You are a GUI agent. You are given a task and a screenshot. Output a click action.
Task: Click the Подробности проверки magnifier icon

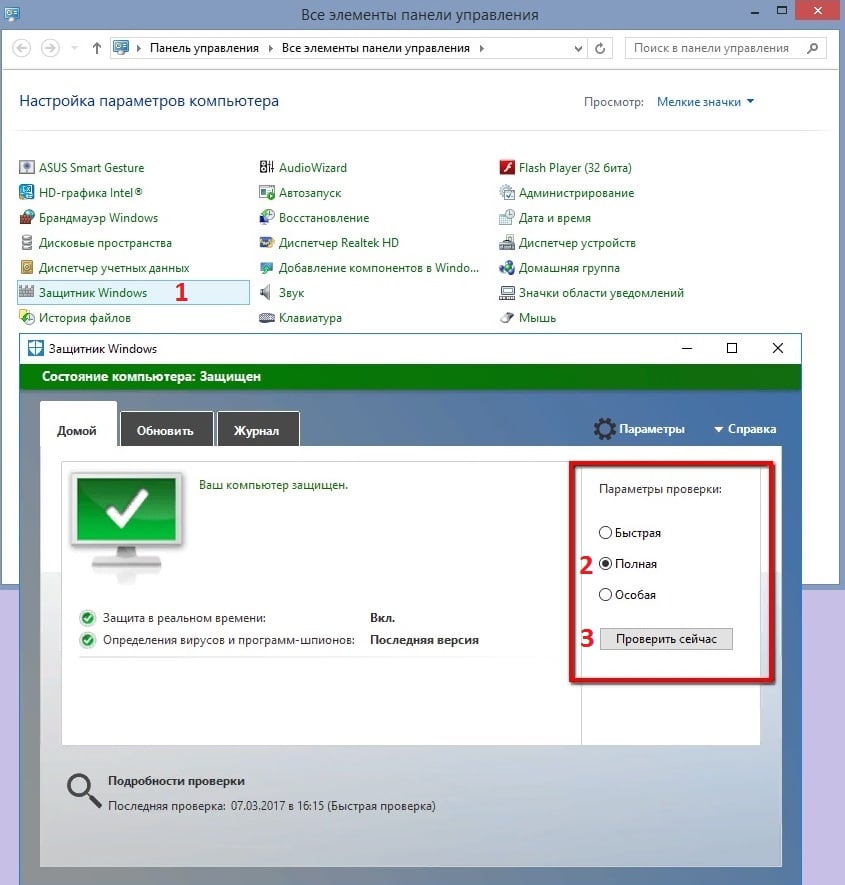[x=84, y=790]
